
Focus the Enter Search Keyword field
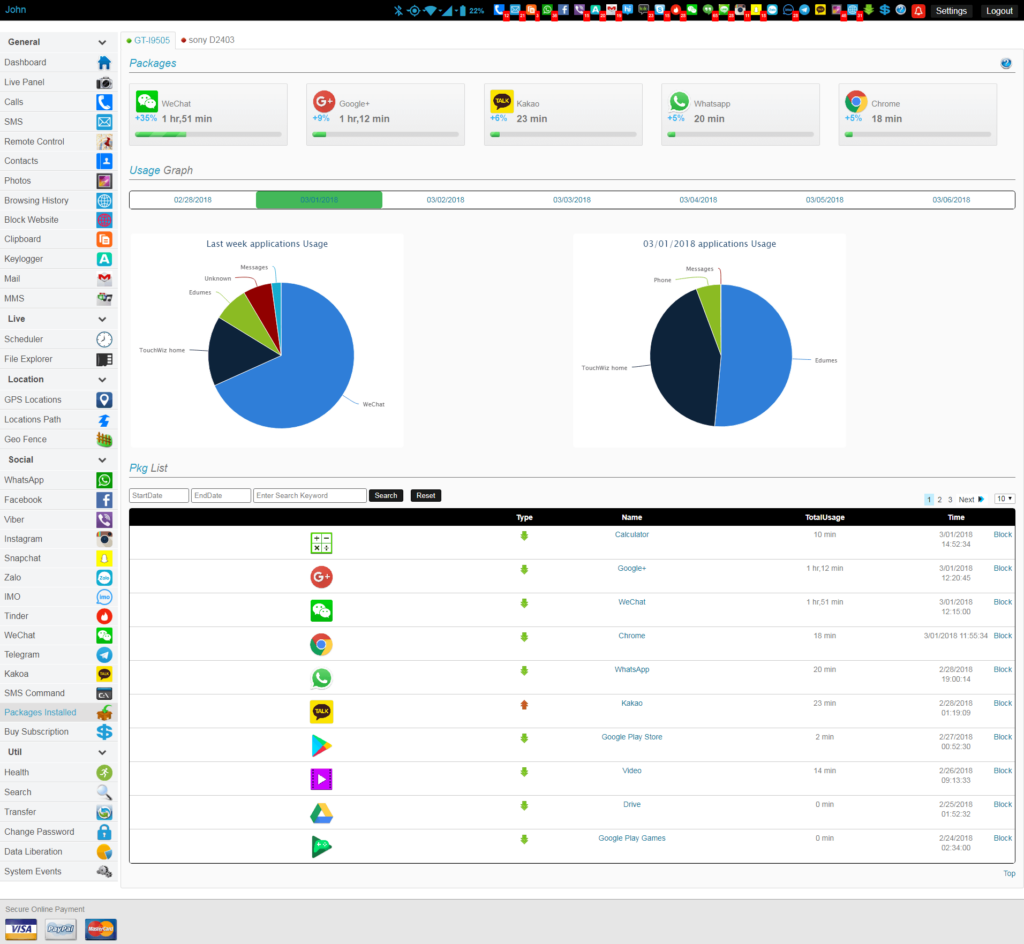pyautogui.click(x=310, y=496)
